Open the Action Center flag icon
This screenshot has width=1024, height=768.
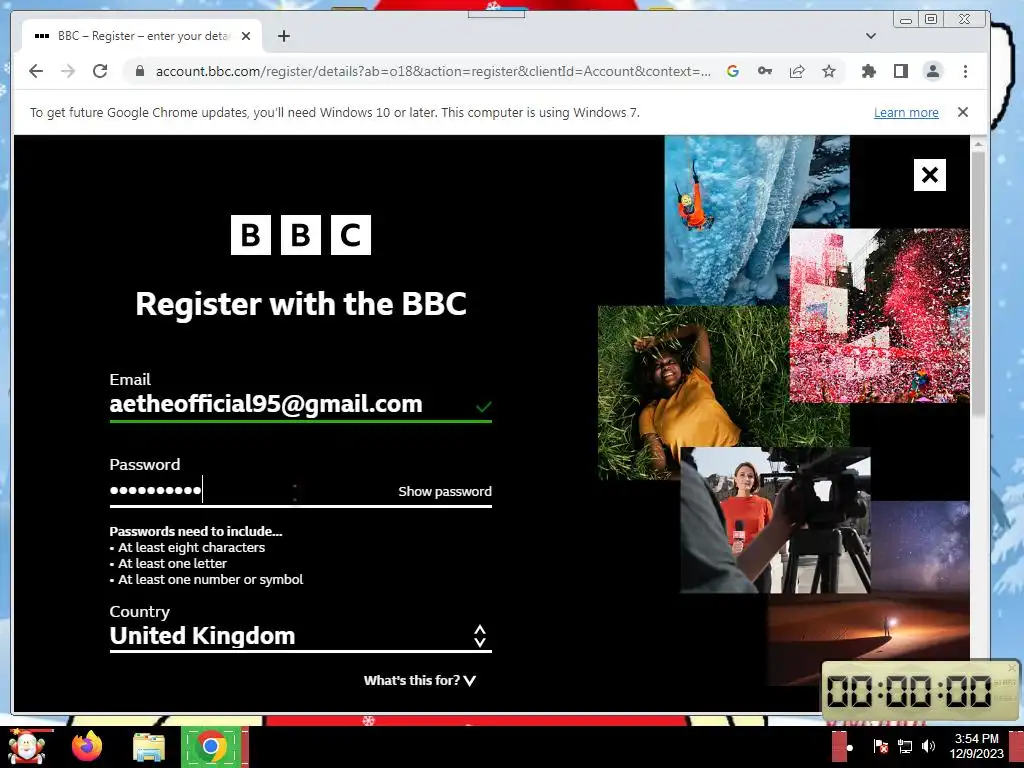(880, 746)
